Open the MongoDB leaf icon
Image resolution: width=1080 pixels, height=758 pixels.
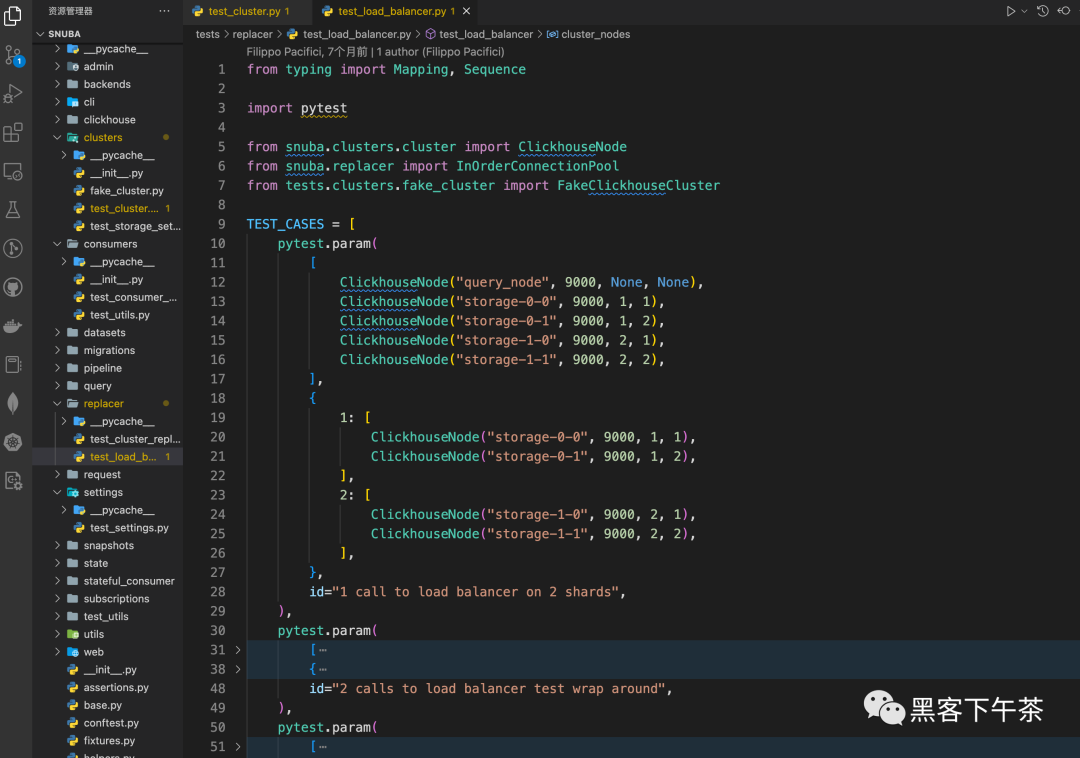(x=13, y=403)
